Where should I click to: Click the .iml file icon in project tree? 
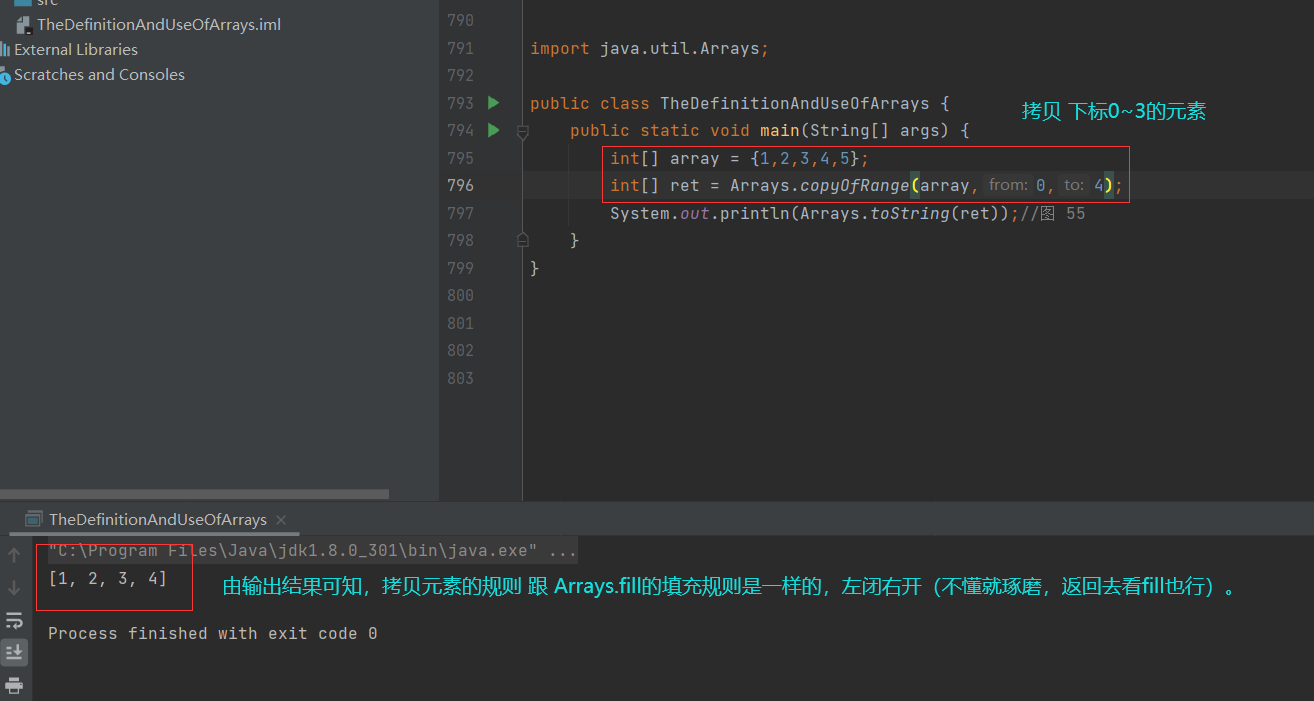[24, 25]
